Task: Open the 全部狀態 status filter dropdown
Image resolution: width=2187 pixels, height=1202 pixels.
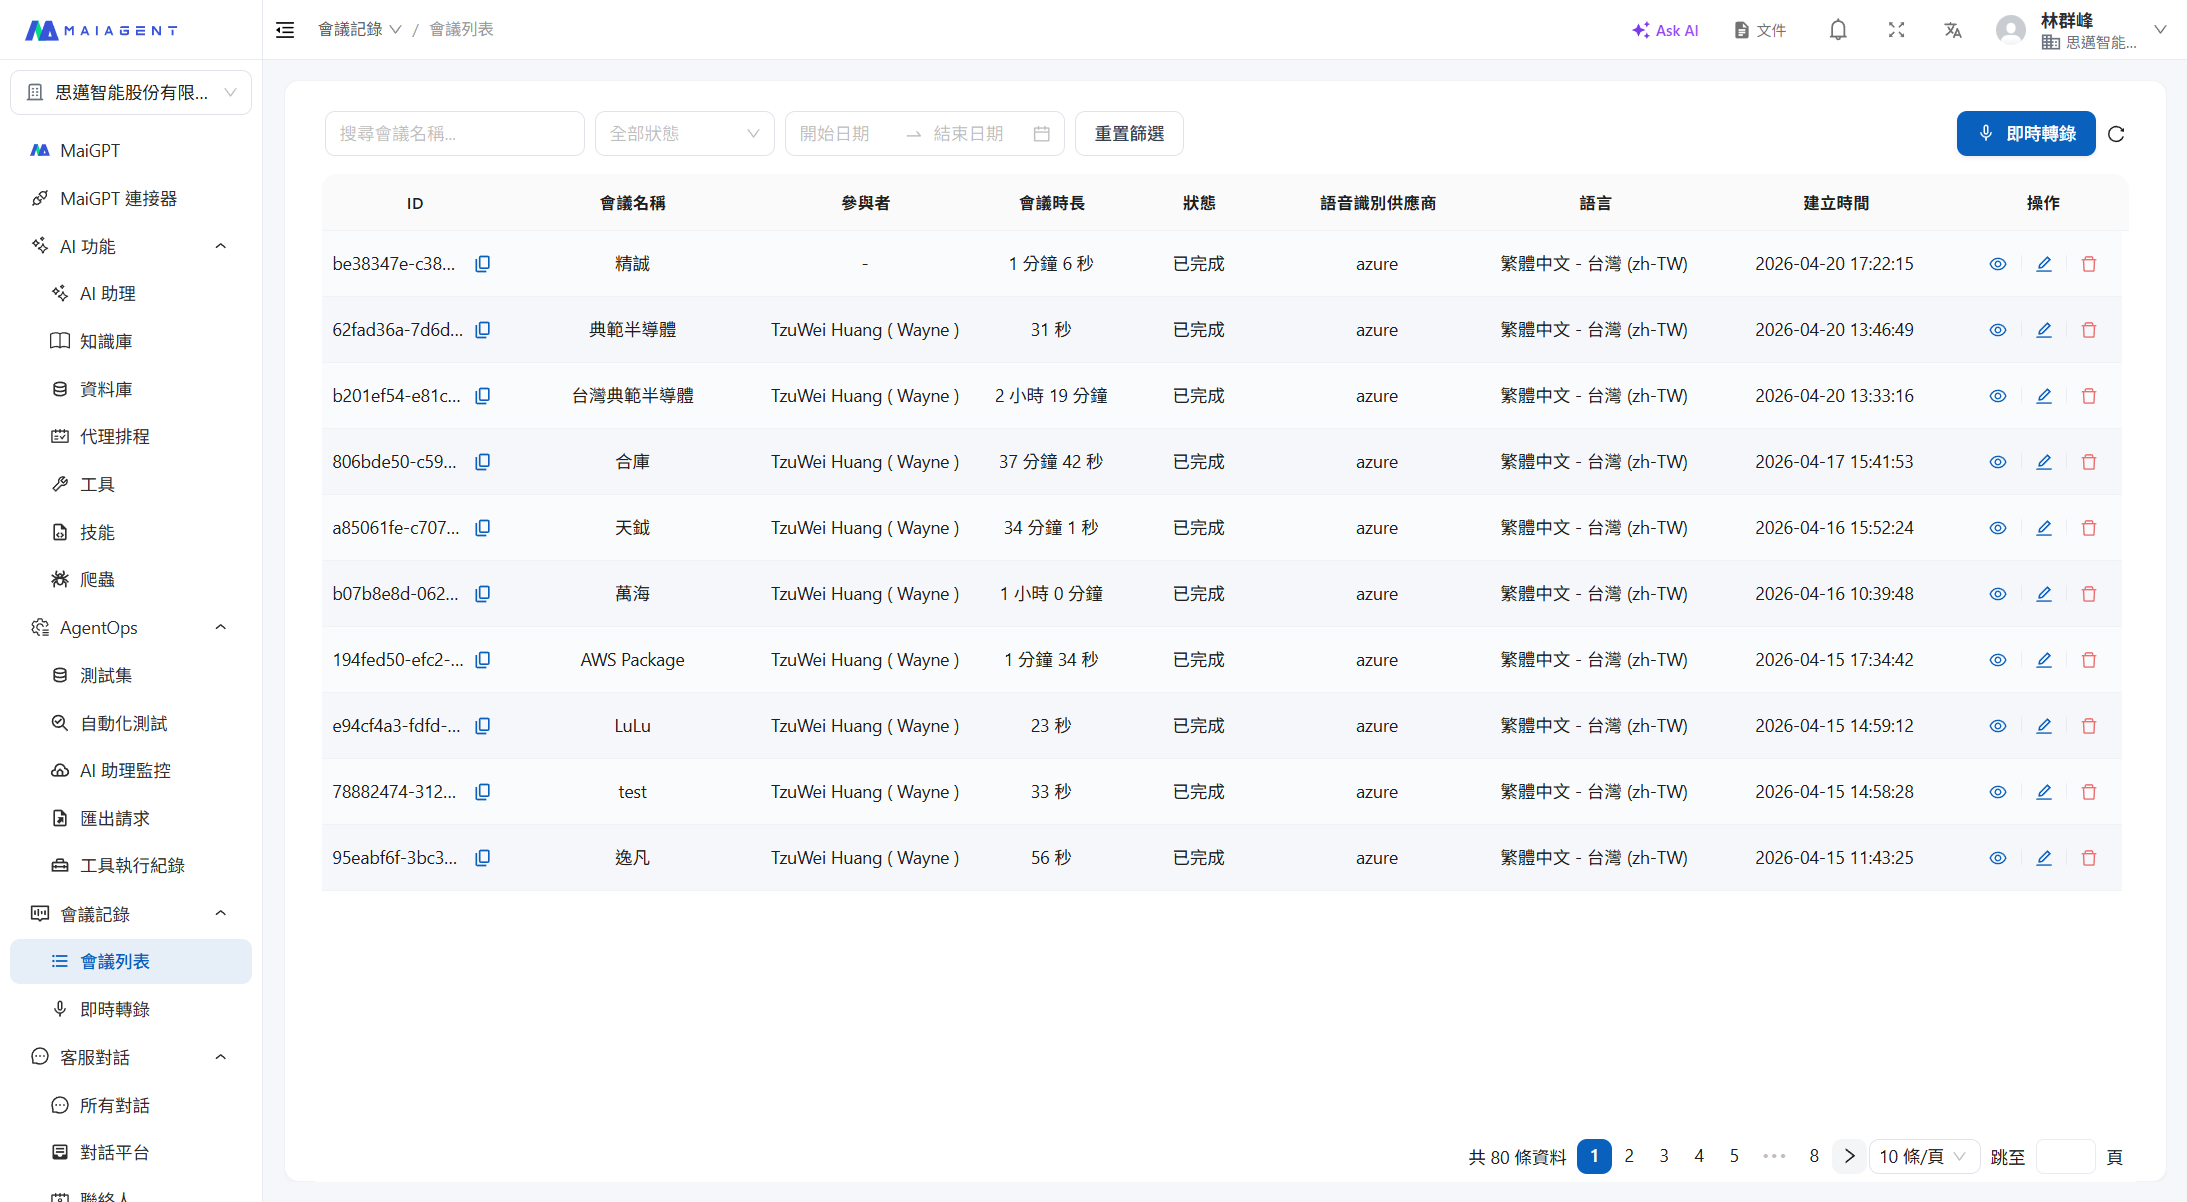Action: [684, 134]
